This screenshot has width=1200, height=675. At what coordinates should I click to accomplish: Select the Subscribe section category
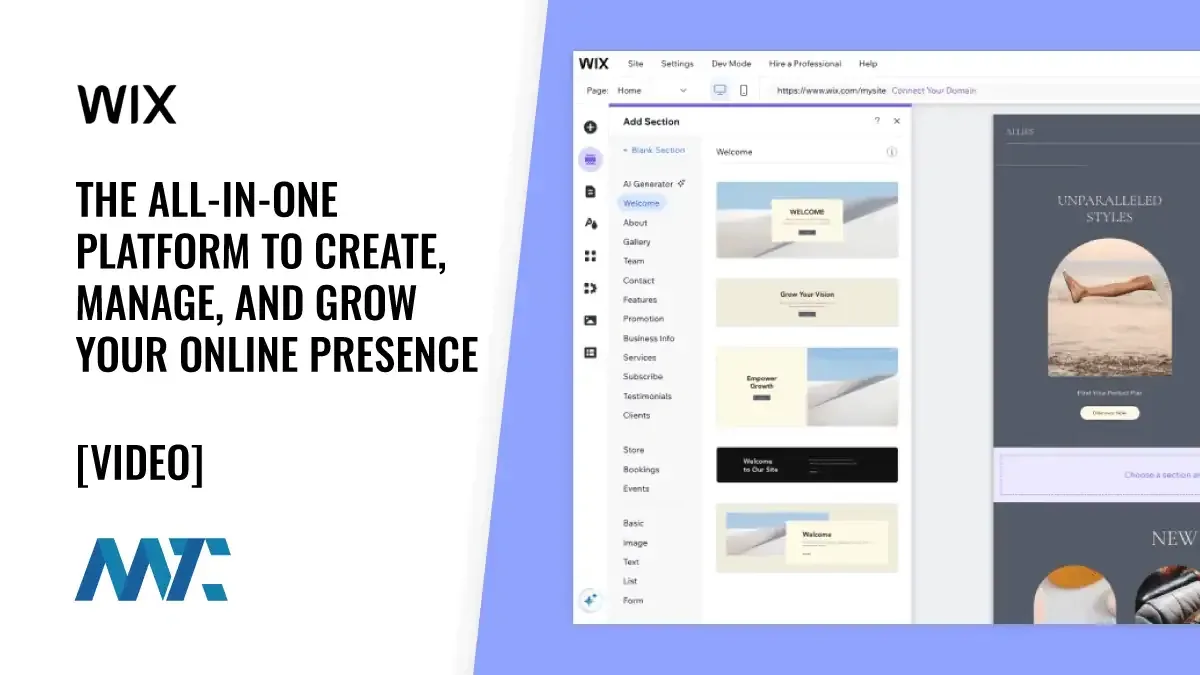coord(643,377)
